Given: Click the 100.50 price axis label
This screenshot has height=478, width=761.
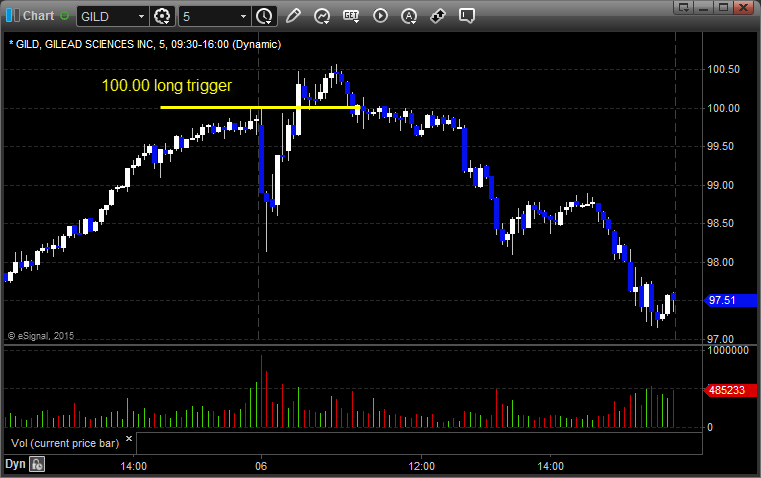Looking at the screenshot, I should [x=723, y=69].
